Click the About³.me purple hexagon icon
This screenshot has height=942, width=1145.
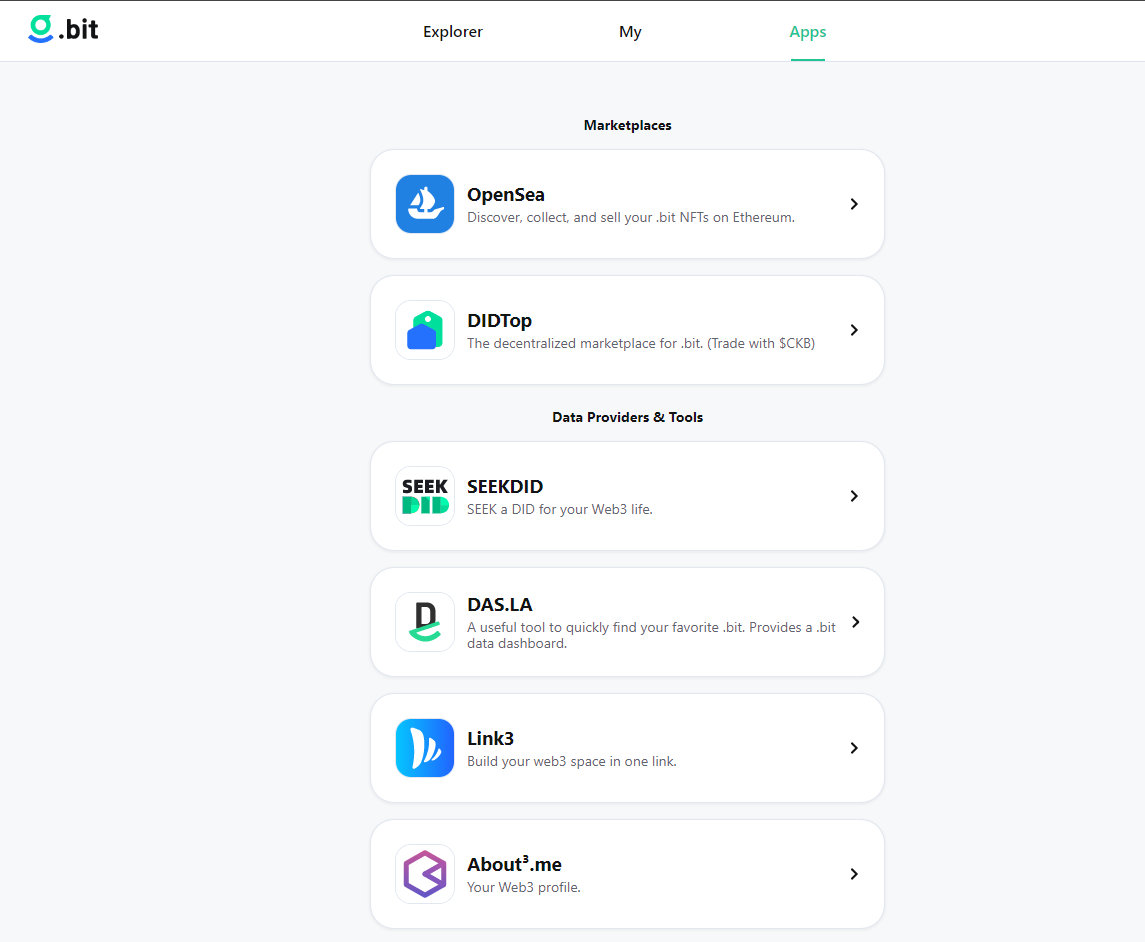tap(425, 874)
